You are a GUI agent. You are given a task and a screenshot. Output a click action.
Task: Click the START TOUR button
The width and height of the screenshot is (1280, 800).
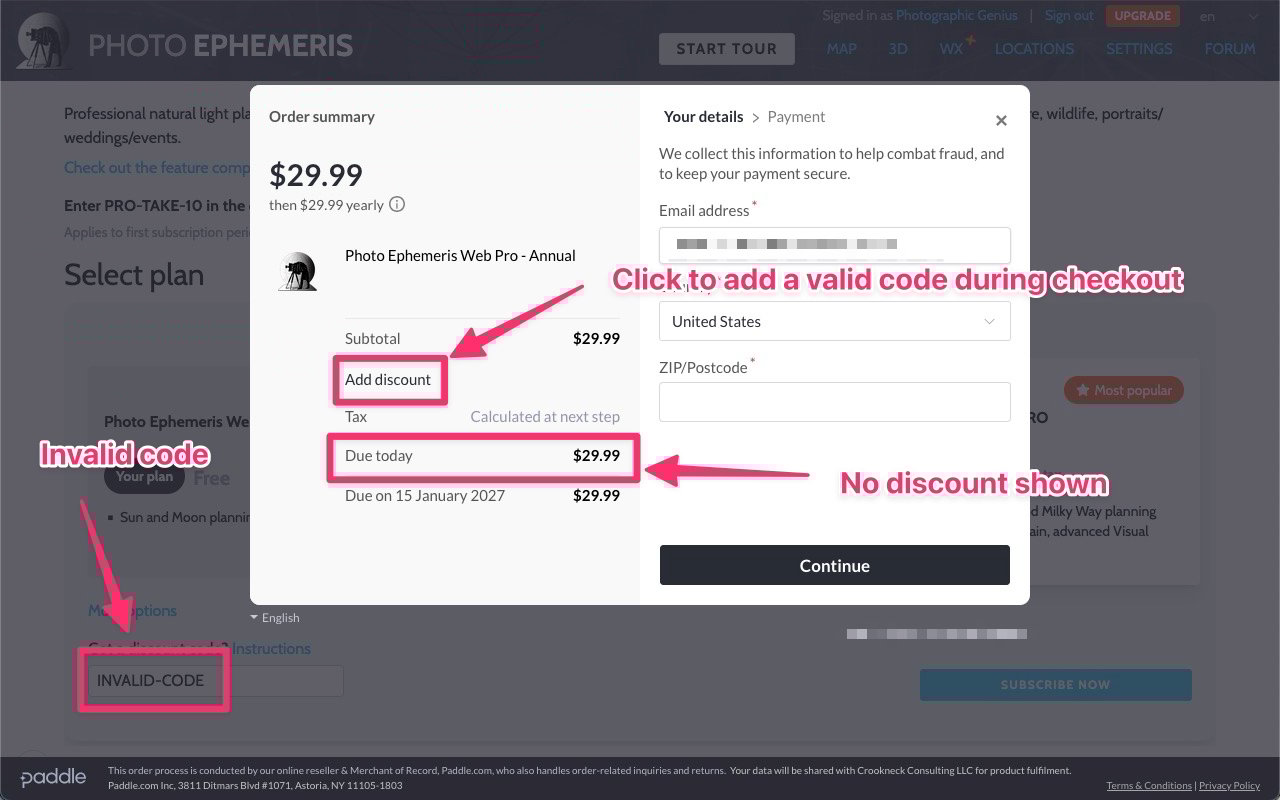[x=727, y=49]
